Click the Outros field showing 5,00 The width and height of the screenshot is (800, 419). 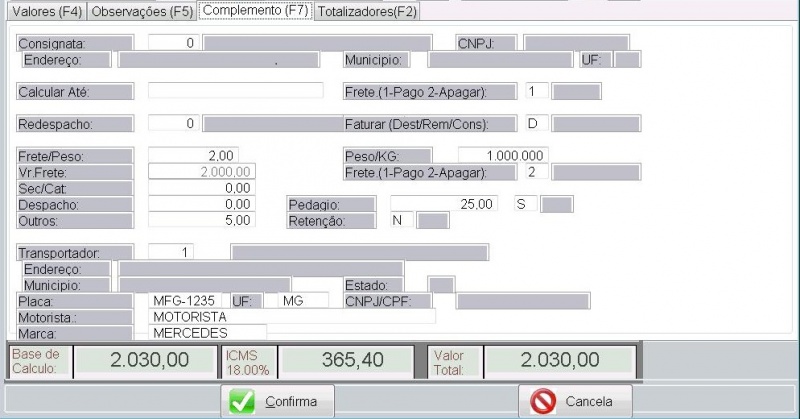click(200, 220)
